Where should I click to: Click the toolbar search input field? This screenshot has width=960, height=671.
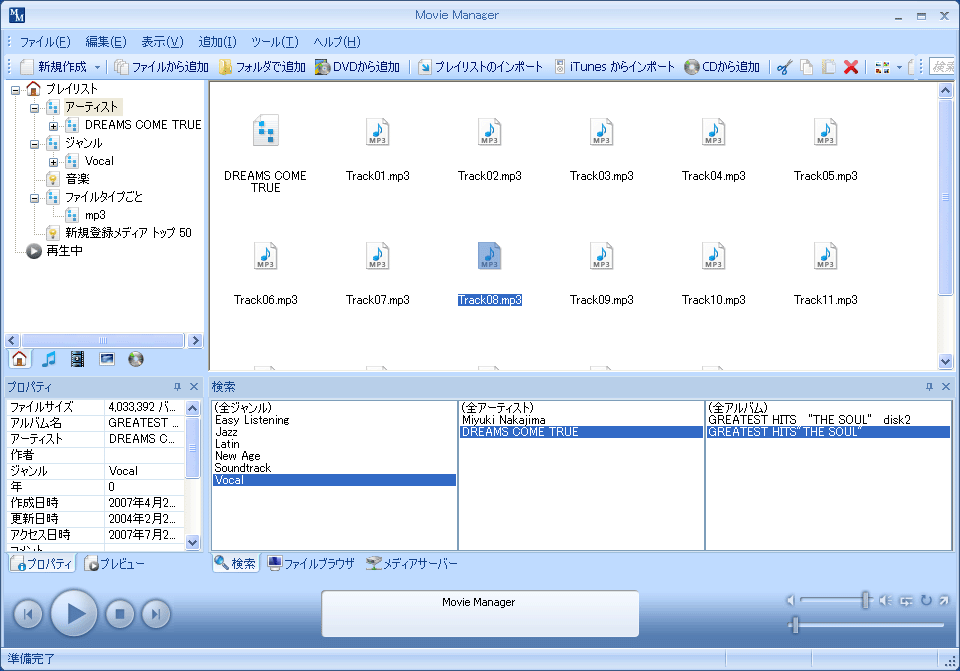(942, 67)
